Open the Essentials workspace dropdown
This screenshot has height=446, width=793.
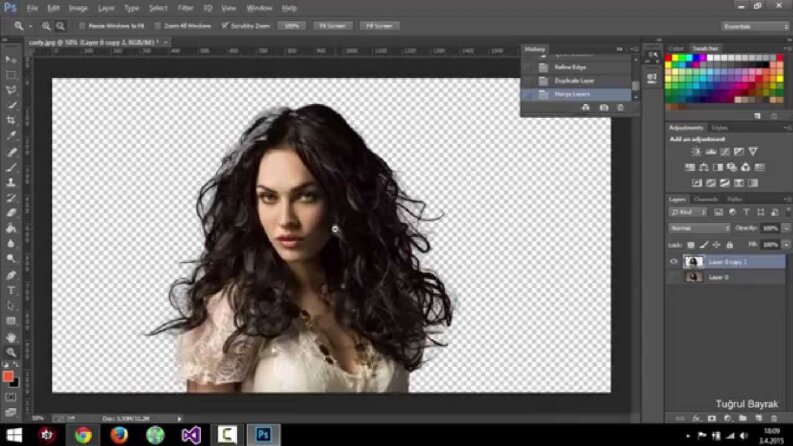click(x=754, y=26)
